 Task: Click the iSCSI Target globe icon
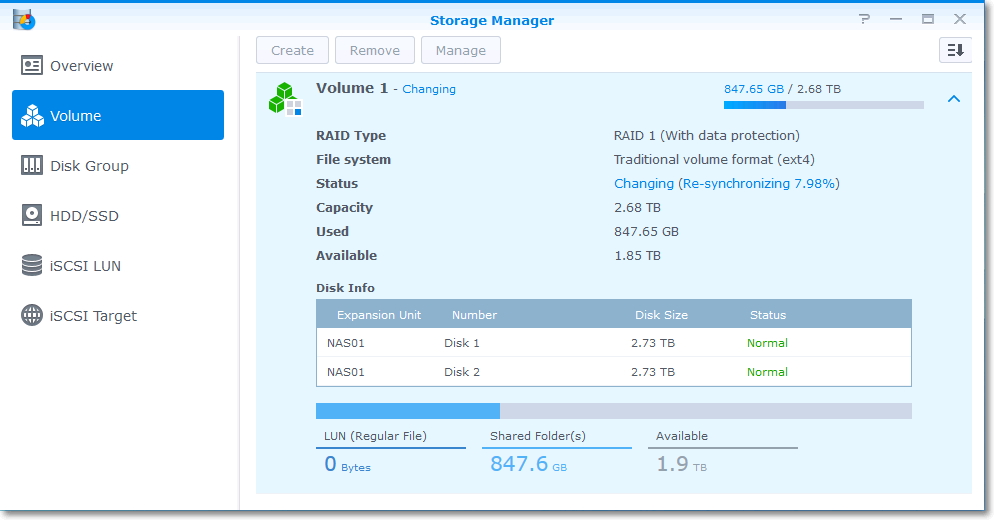pyautogui.click(x=32, y=315)
